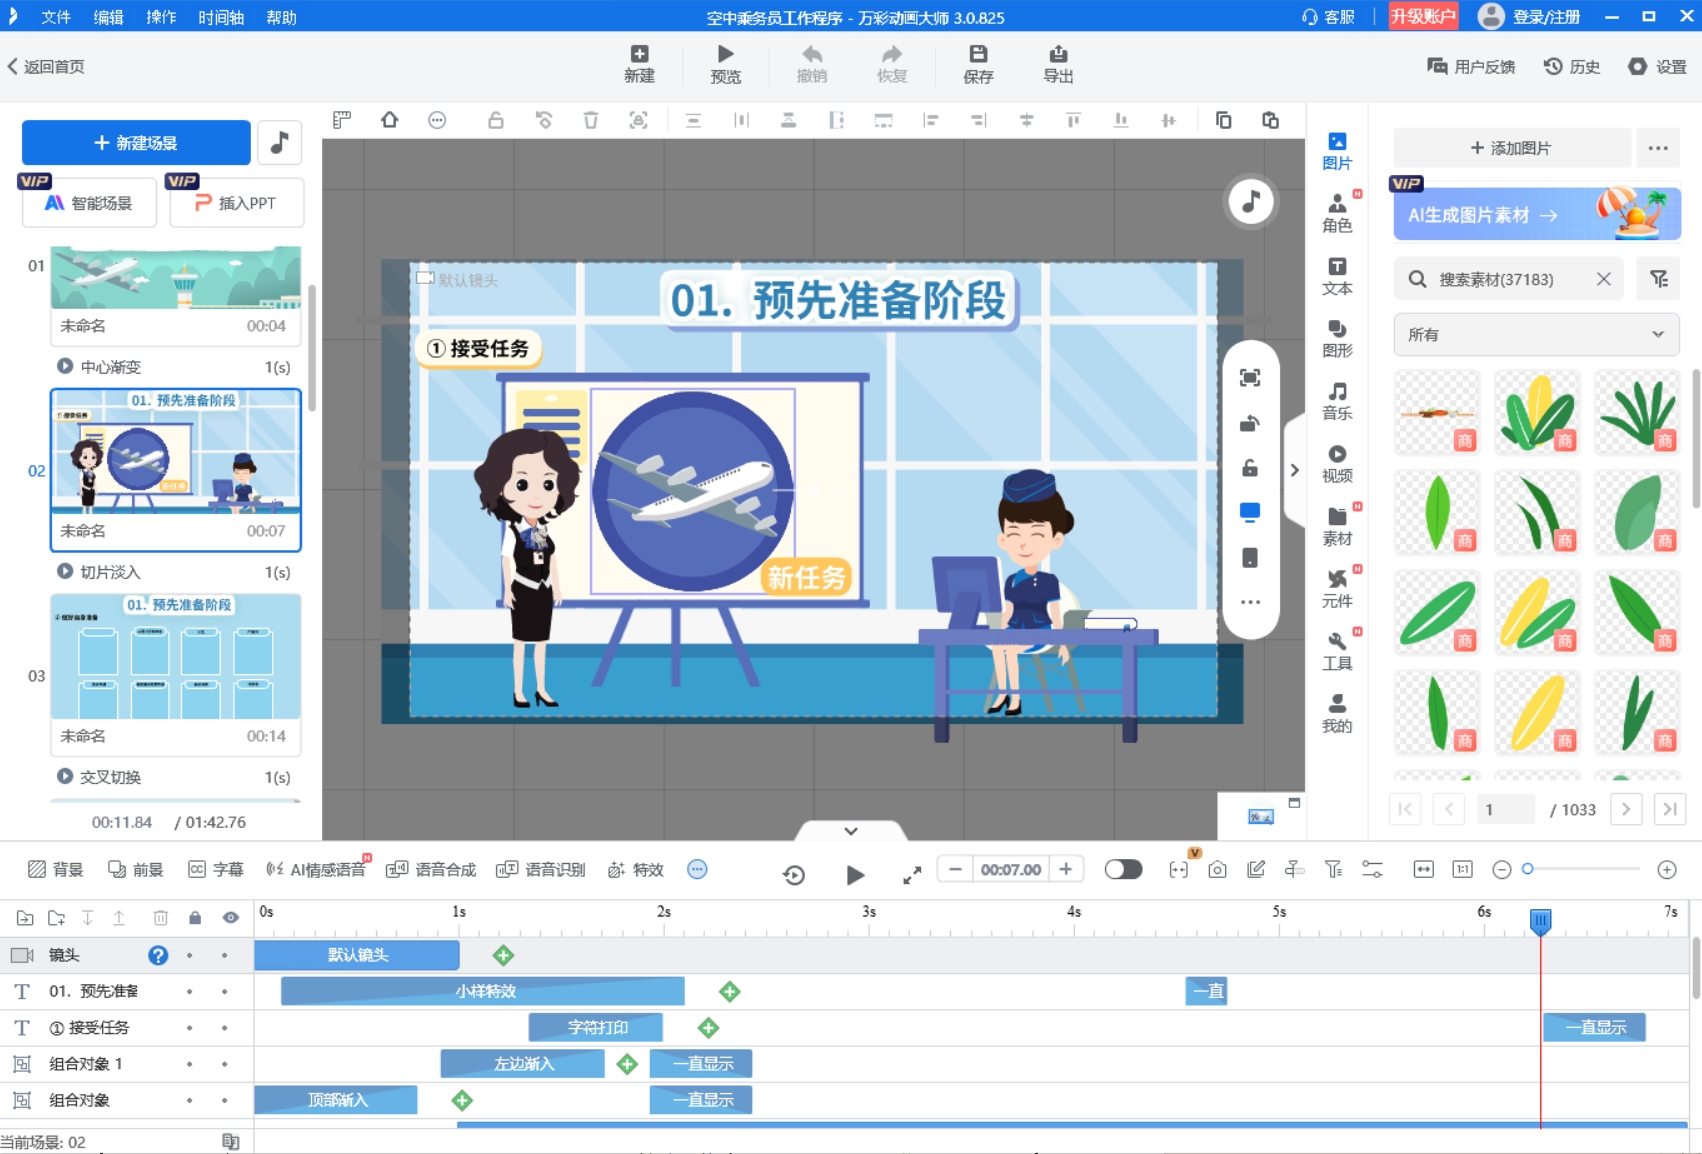Select the Shapes (图形) sidebar icon
Screen dimensions: 1702x1154
pos(1336,338)
